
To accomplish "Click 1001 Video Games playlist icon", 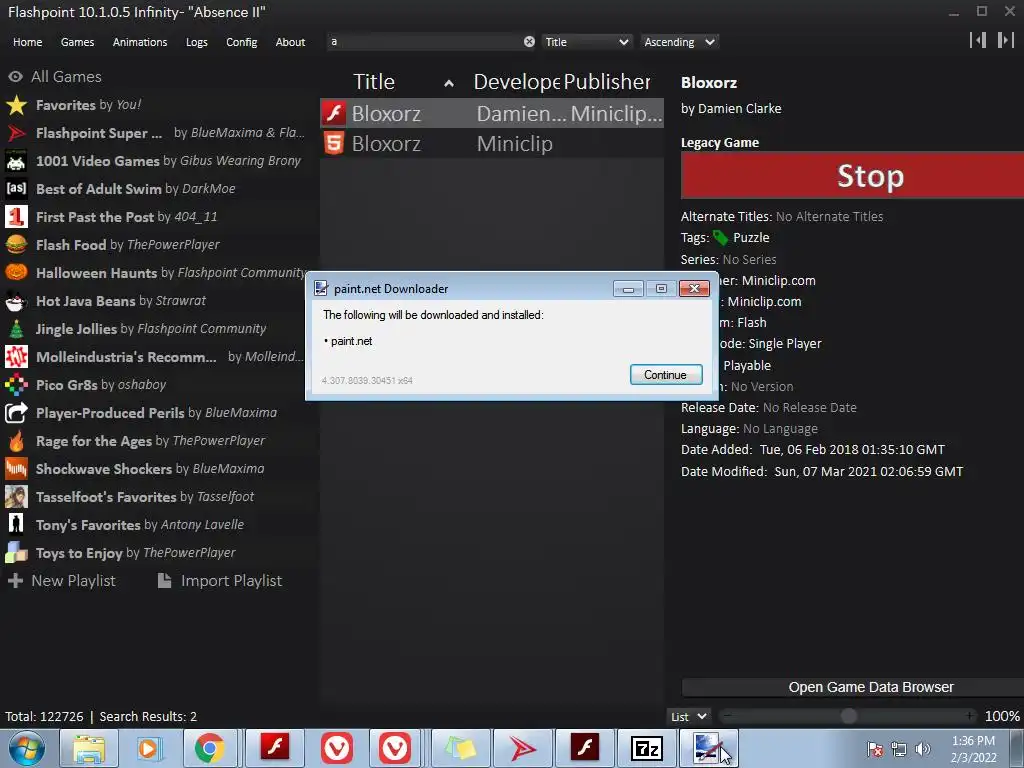I will [16, 161].
